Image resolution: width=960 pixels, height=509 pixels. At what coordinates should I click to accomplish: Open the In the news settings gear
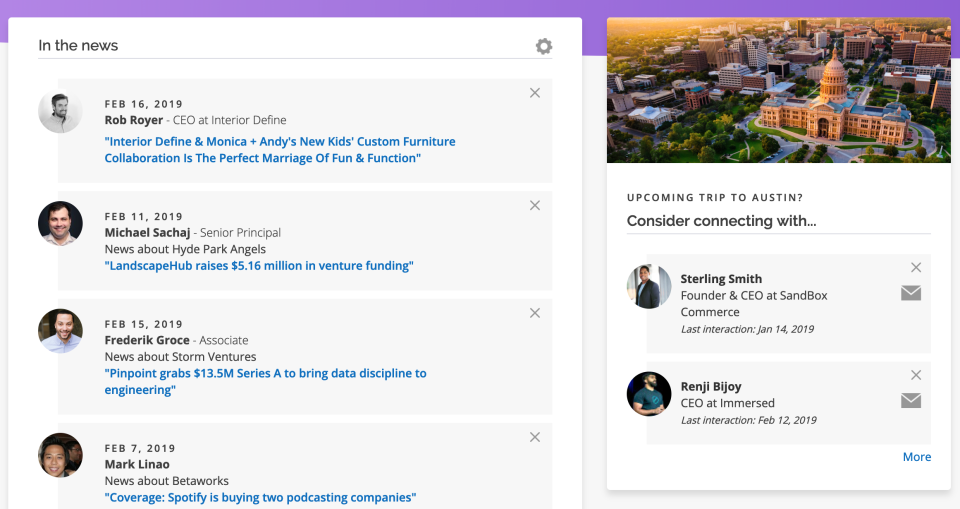543,46
